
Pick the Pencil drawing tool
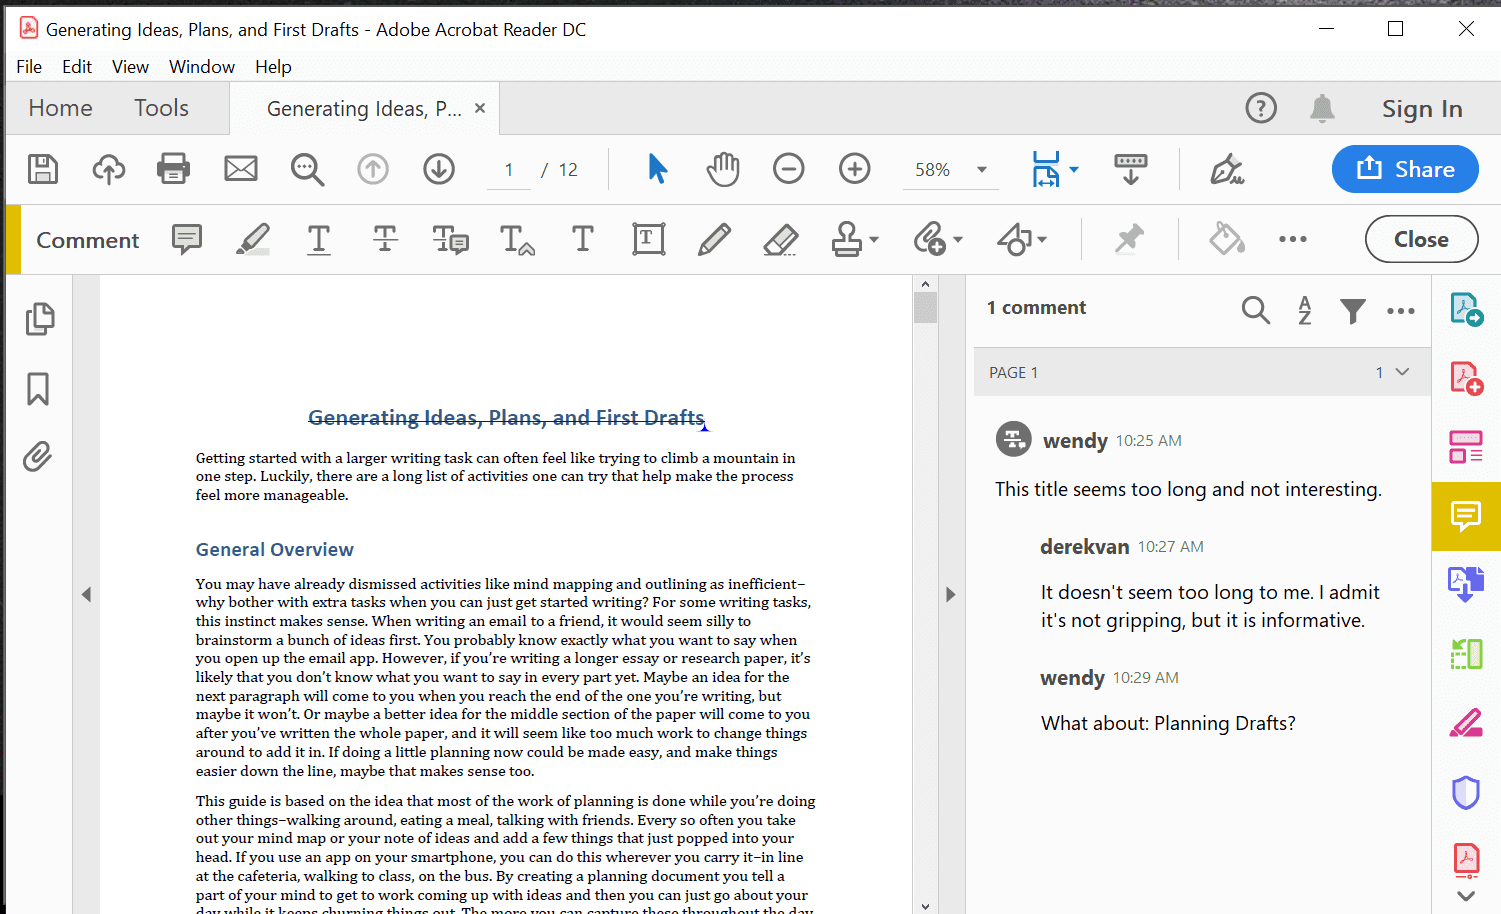tap(714, 239)
